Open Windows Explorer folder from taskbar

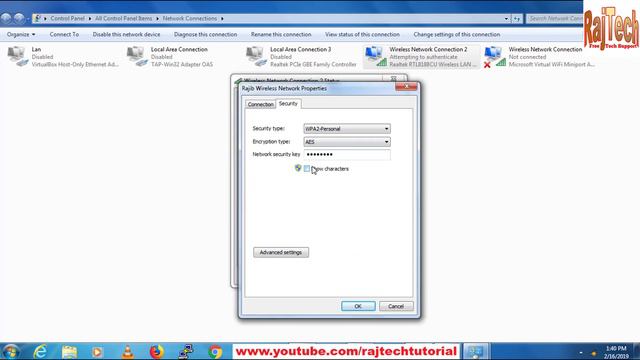pos(69,351)
